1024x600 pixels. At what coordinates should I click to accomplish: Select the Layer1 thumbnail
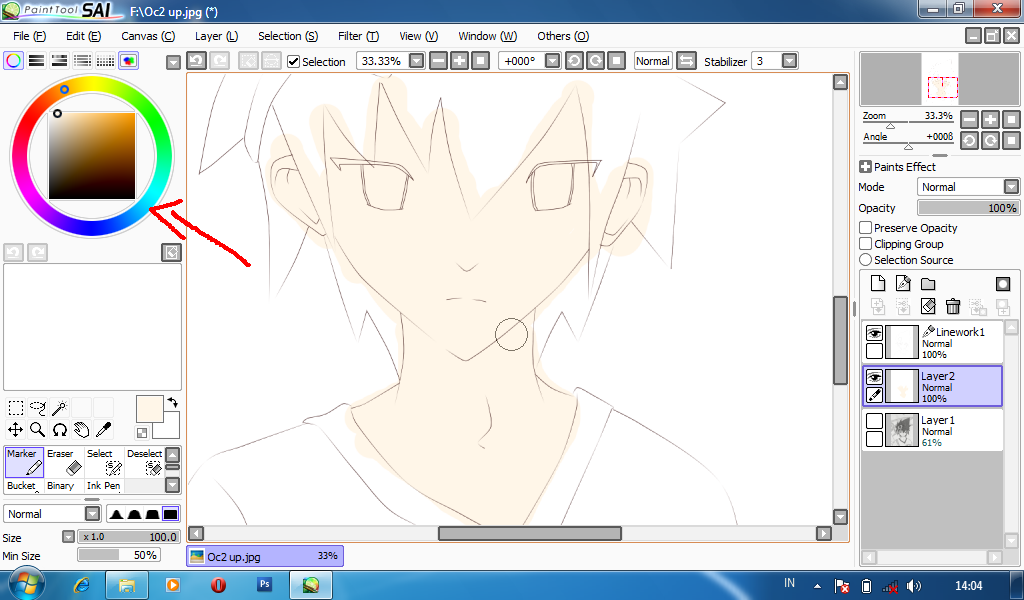pyautogui.click(x=901, y=430)
